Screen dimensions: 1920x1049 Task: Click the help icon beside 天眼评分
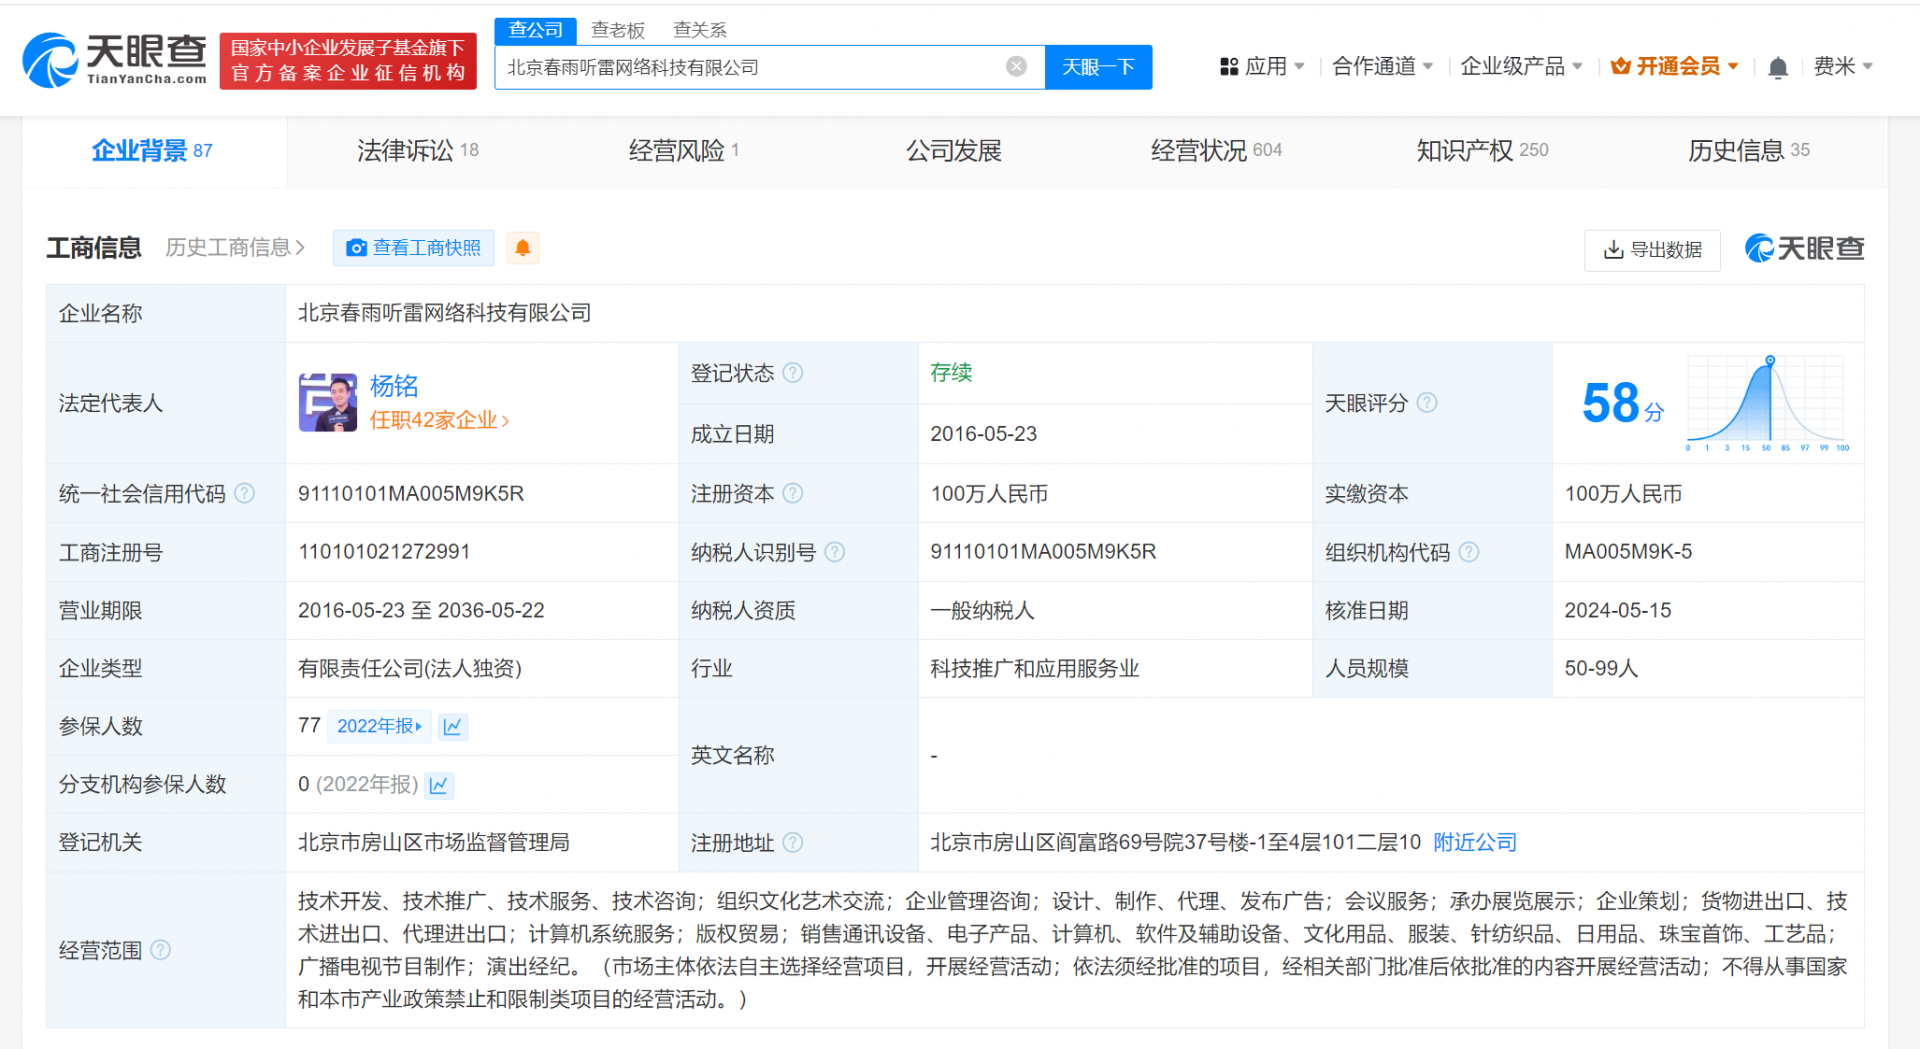[x=1427, y=403]
